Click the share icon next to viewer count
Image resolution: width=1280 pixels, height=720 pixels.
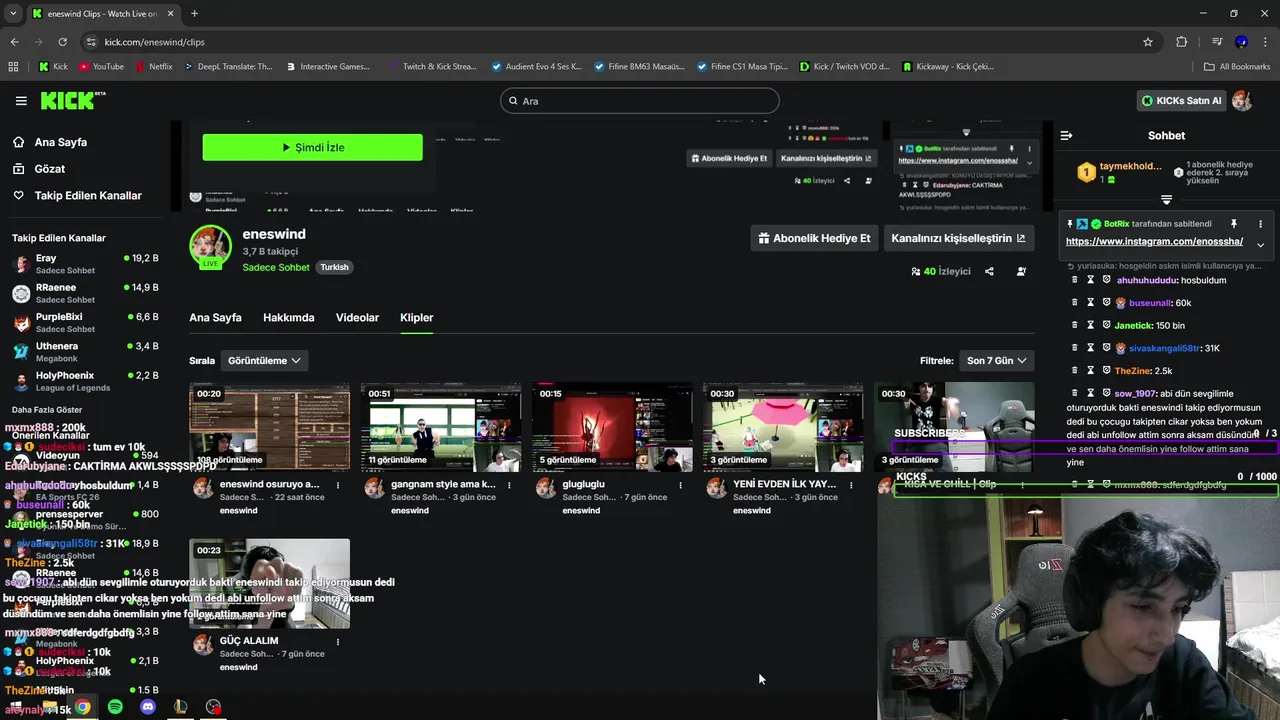coord(989,271)
